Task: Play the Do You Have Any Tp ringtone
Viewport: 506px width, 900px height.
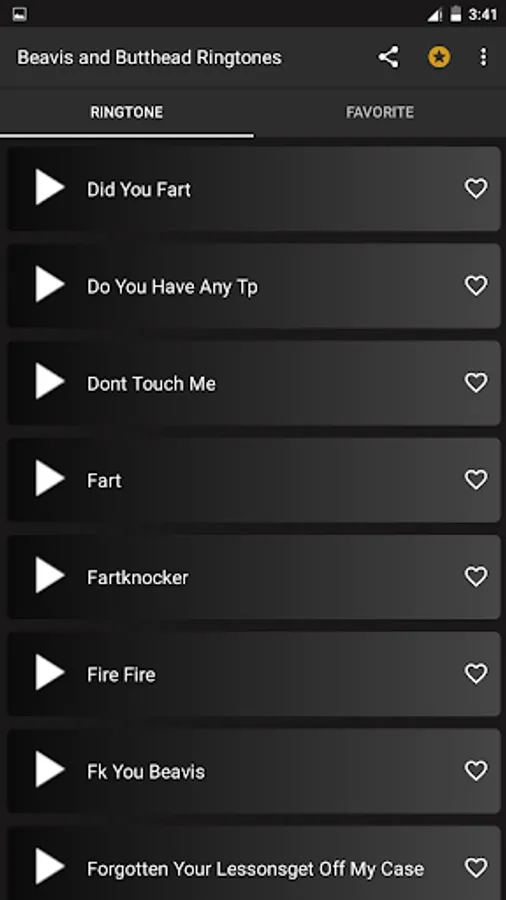Action: 50,284
